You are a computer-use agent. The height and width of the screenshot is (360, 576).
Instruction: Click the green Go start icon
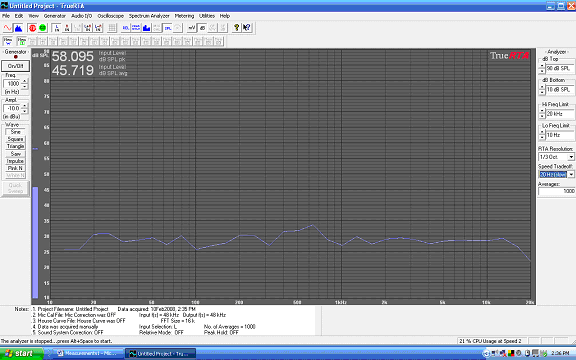[x=43, y=28]
